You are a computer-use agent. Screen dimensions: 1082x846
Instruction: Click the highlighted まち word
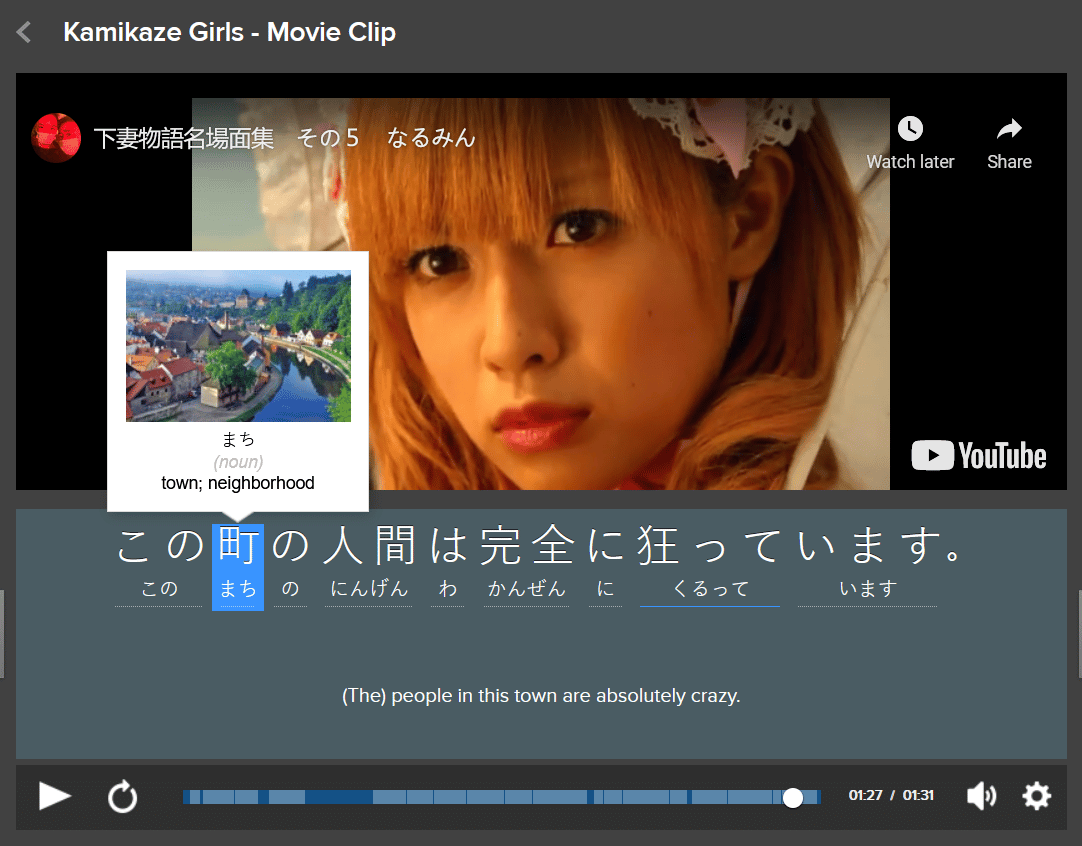238,589
